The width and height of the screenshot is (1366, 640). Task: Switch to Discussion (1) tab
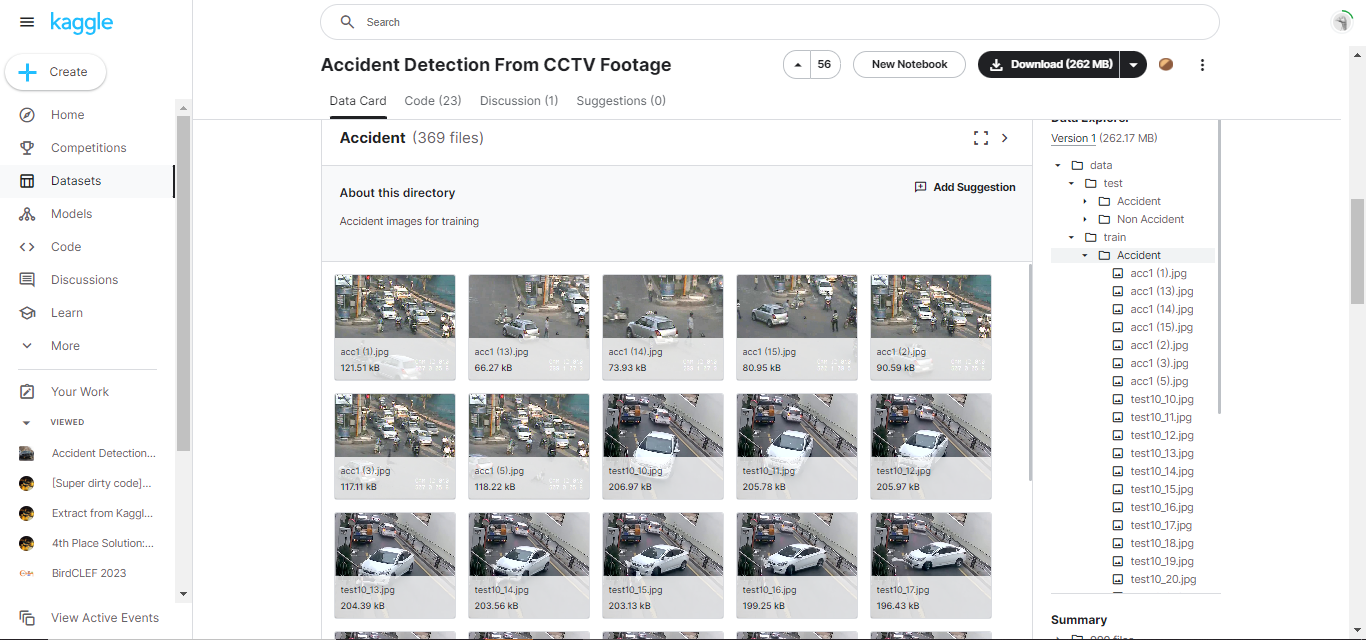click(519, 101)
